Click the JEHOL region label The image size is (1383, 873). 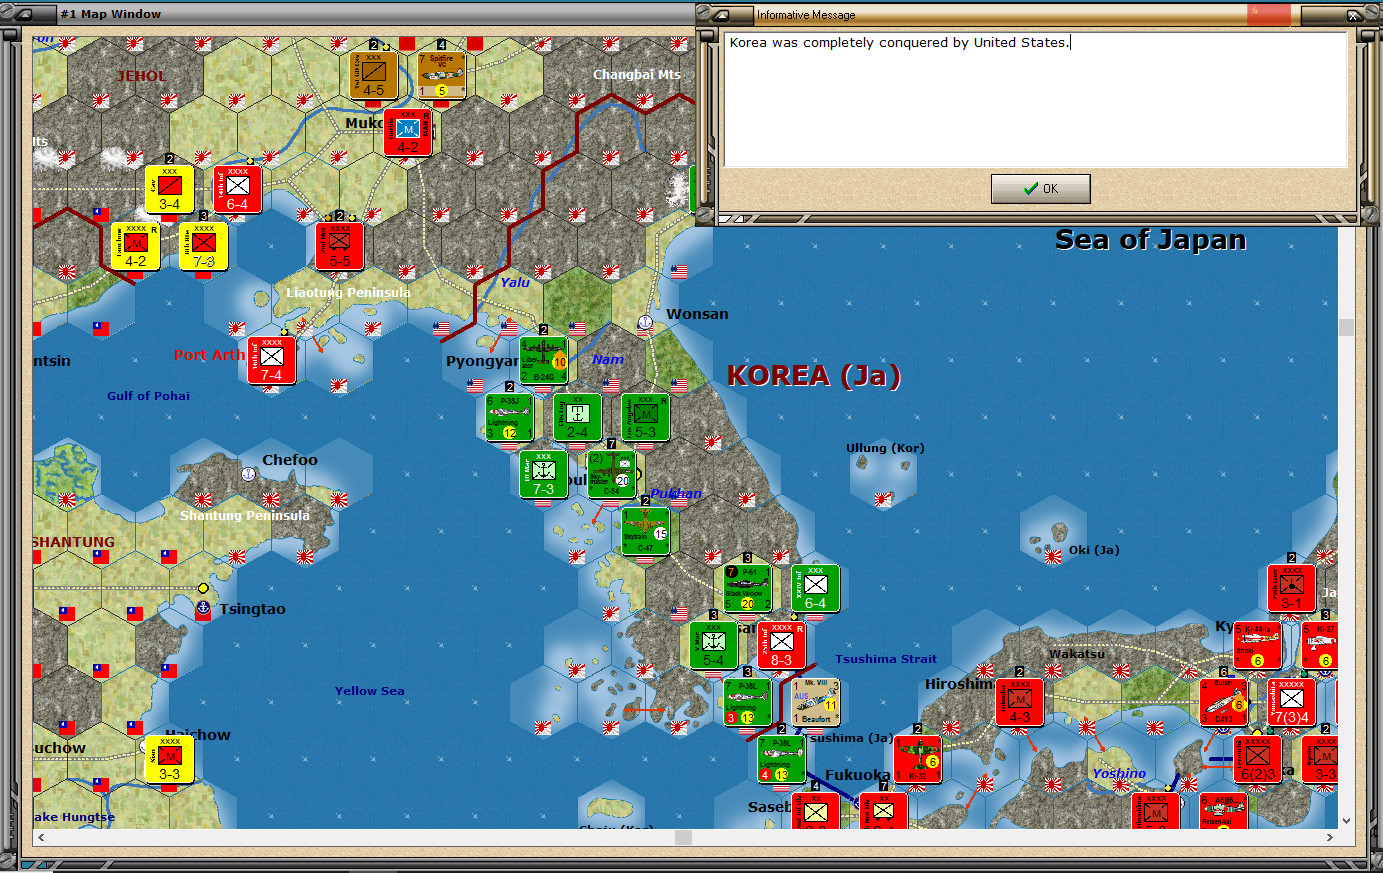(141, 76)
